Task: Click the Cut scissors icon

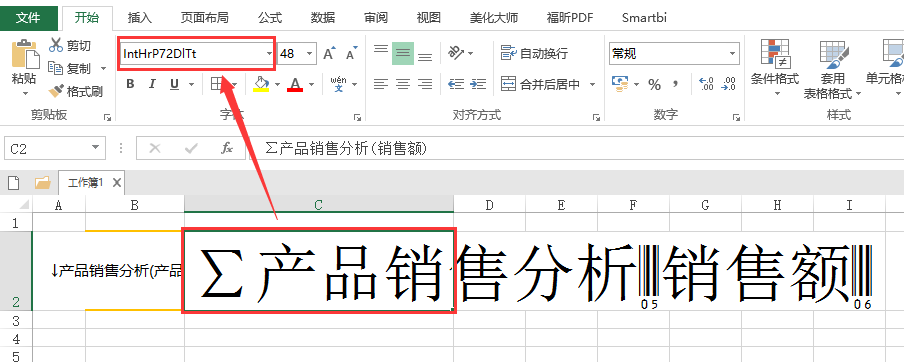Action: click(56, 45)
